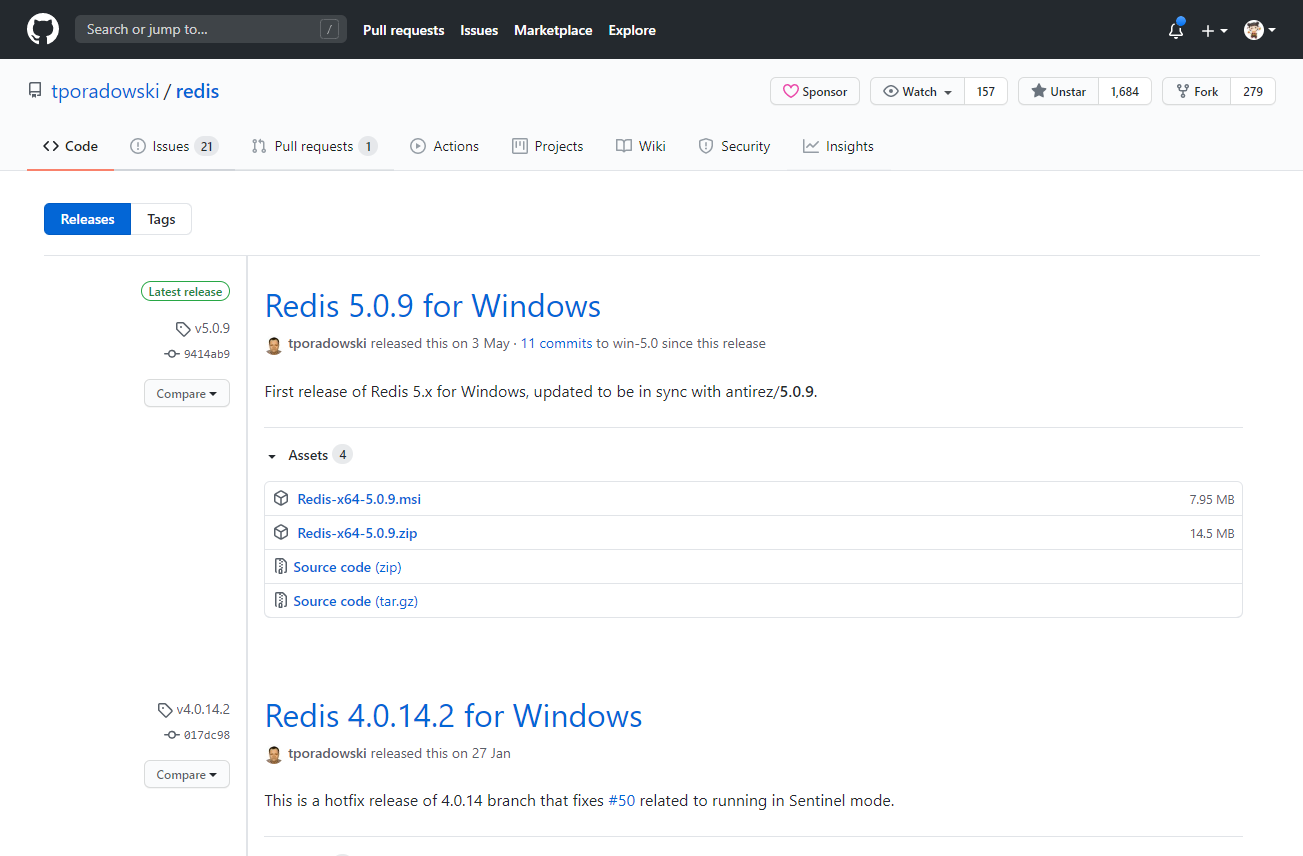The height and width of the screenshot is (856, 1303).
Task: Open the v4.0.14.2 tag link
Action: coord(194,709)
